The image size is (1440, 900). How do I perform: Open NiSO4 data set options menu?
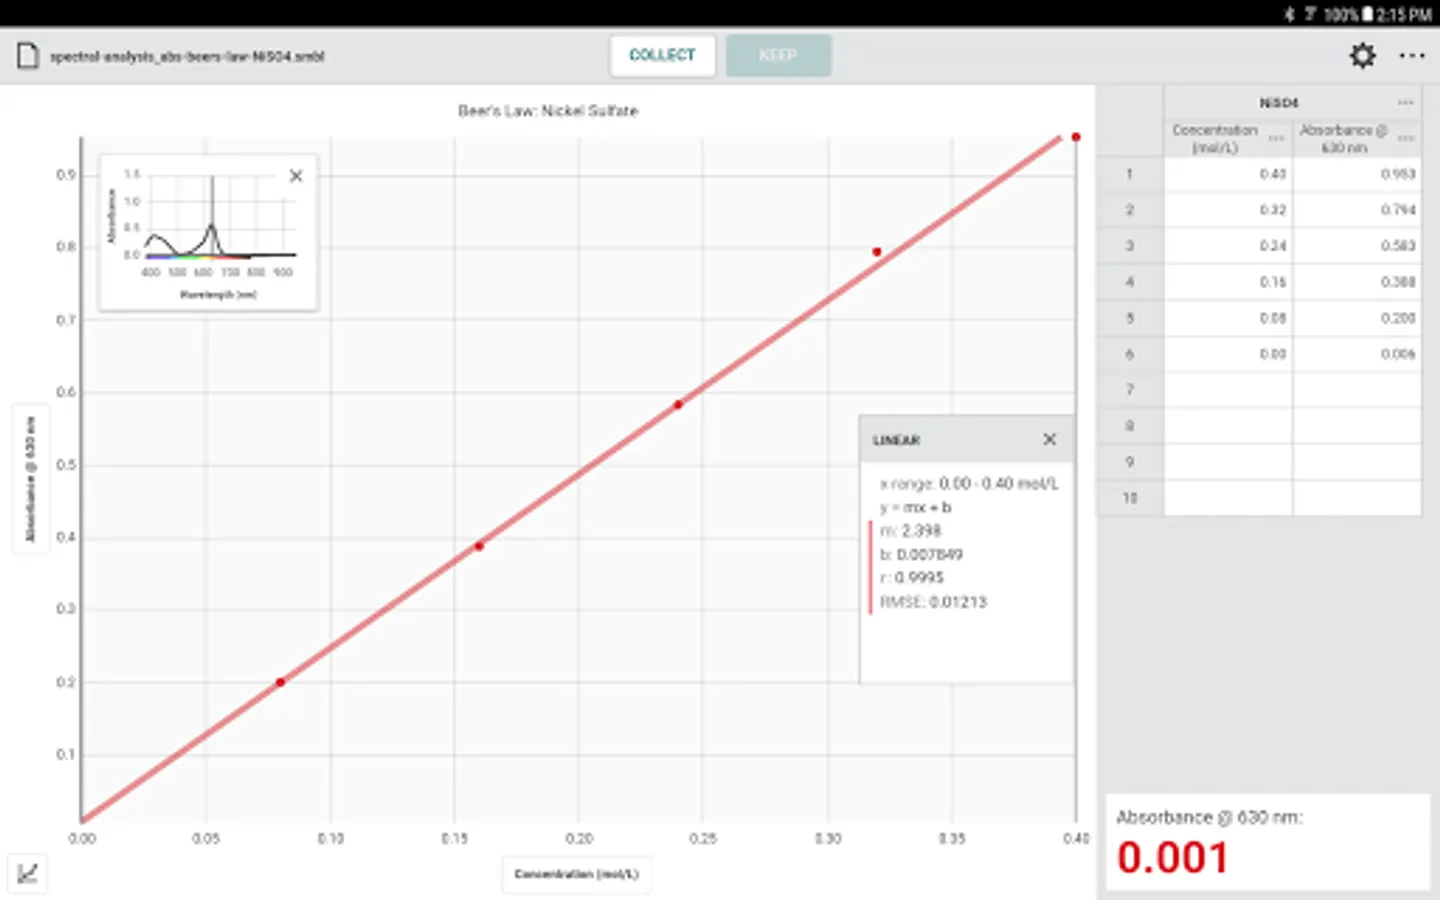[1406, 103]
